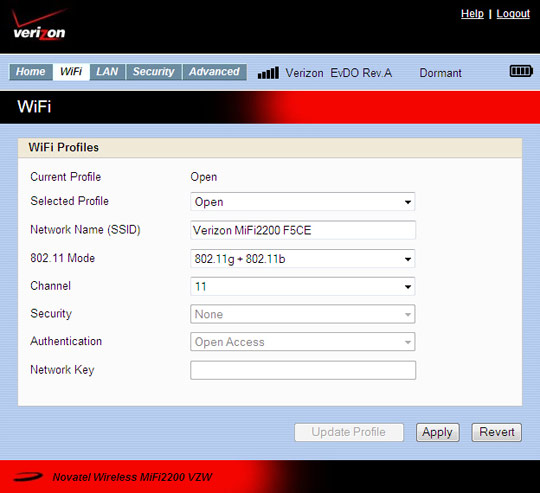Viewport: 540px width, 493px height.
Task: Revert the WiFi changes
Action: 497,432
